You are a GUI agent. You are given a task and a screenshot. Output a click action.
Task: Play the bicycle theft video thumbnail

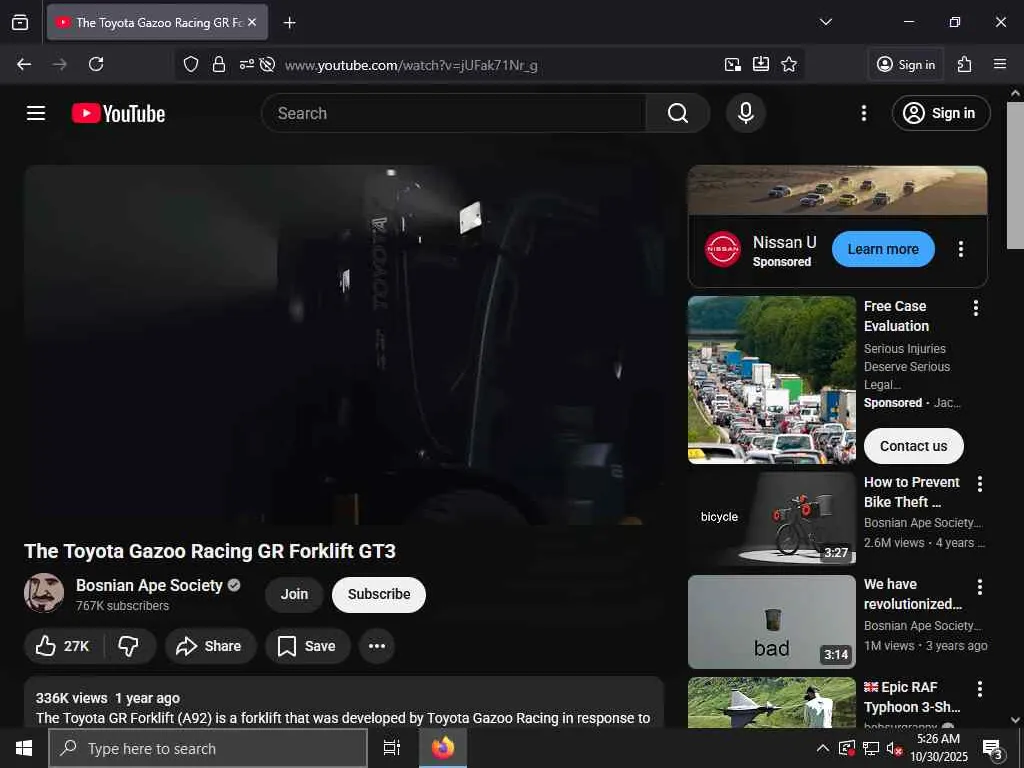(771, 519)
